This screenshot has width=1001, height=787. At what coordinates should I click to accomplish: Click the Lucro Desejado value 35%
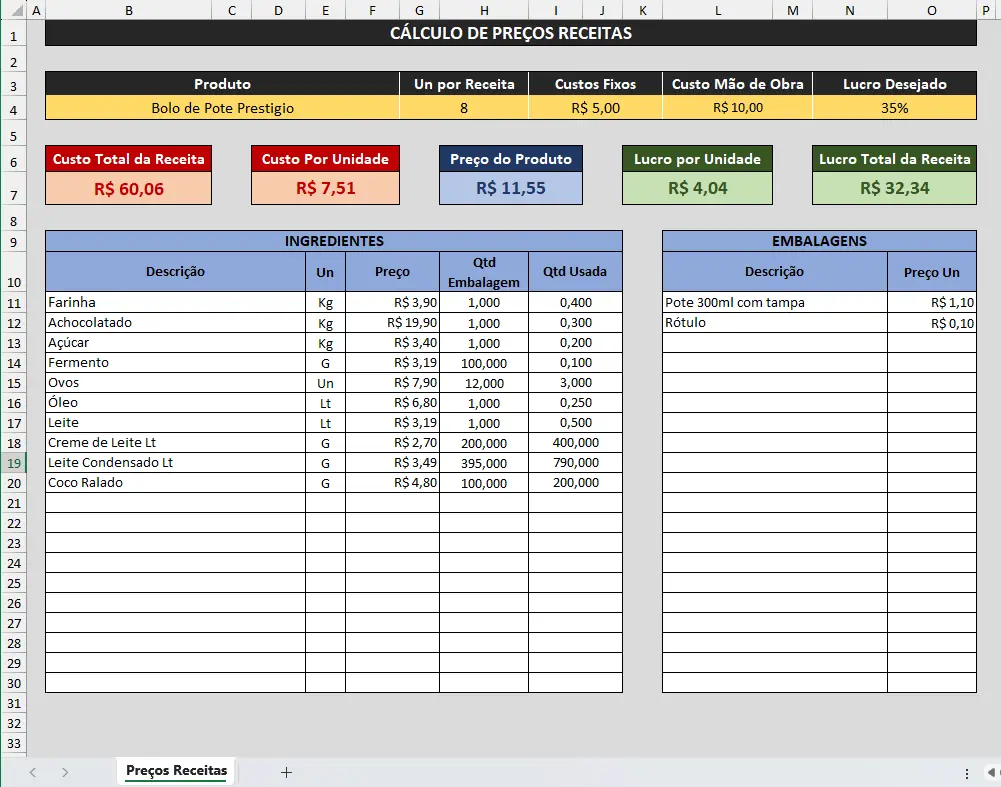click(x=894, y=108)
